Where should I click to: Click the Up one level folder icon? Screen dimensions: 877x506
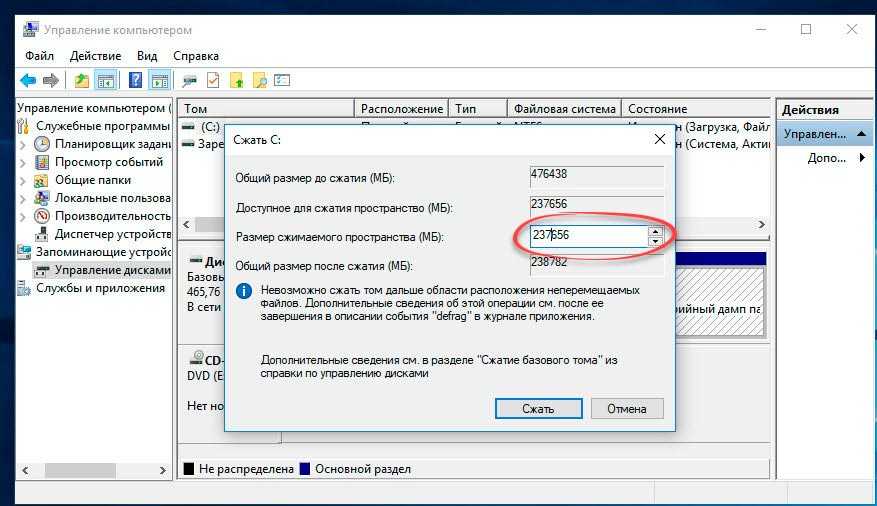82,81
